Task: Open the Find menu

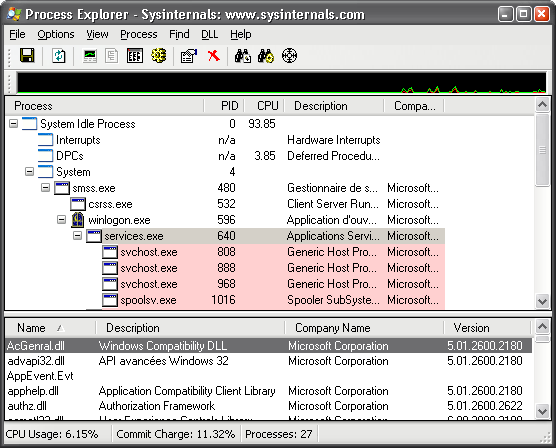Action: click(179, 34)
